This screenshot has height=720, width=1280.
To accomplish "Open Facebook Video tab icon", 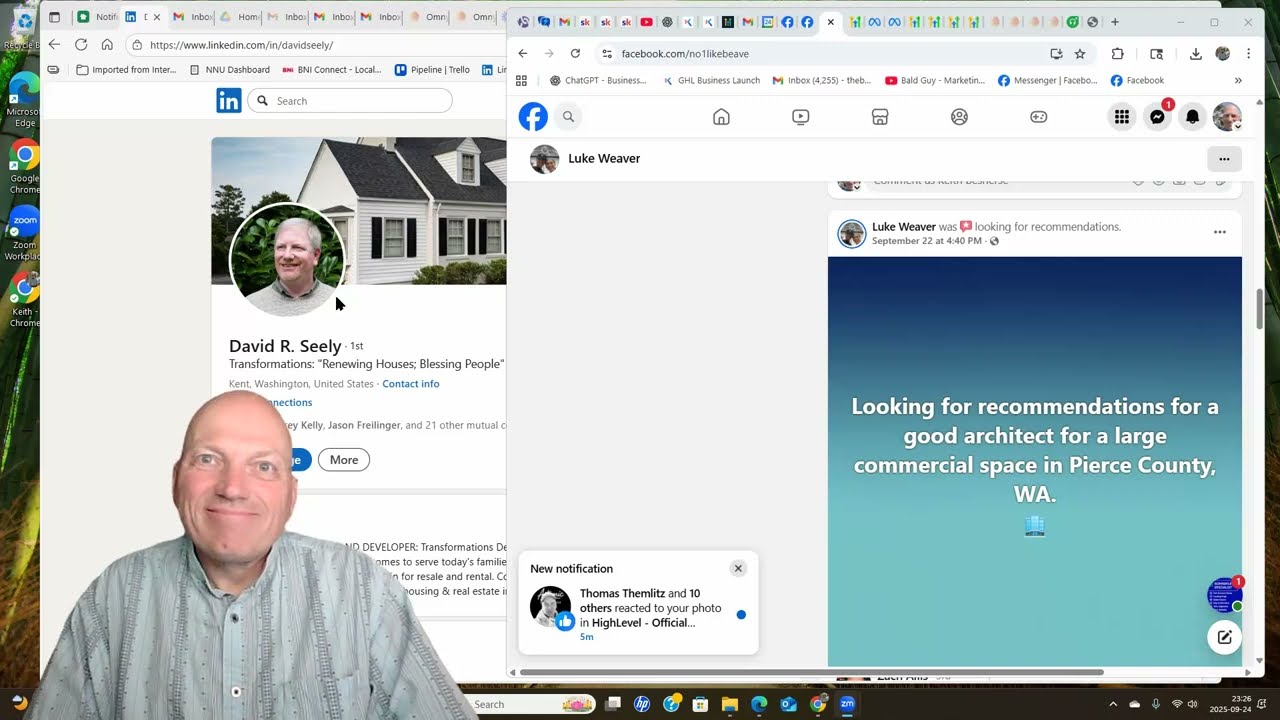I will point(800,117).
